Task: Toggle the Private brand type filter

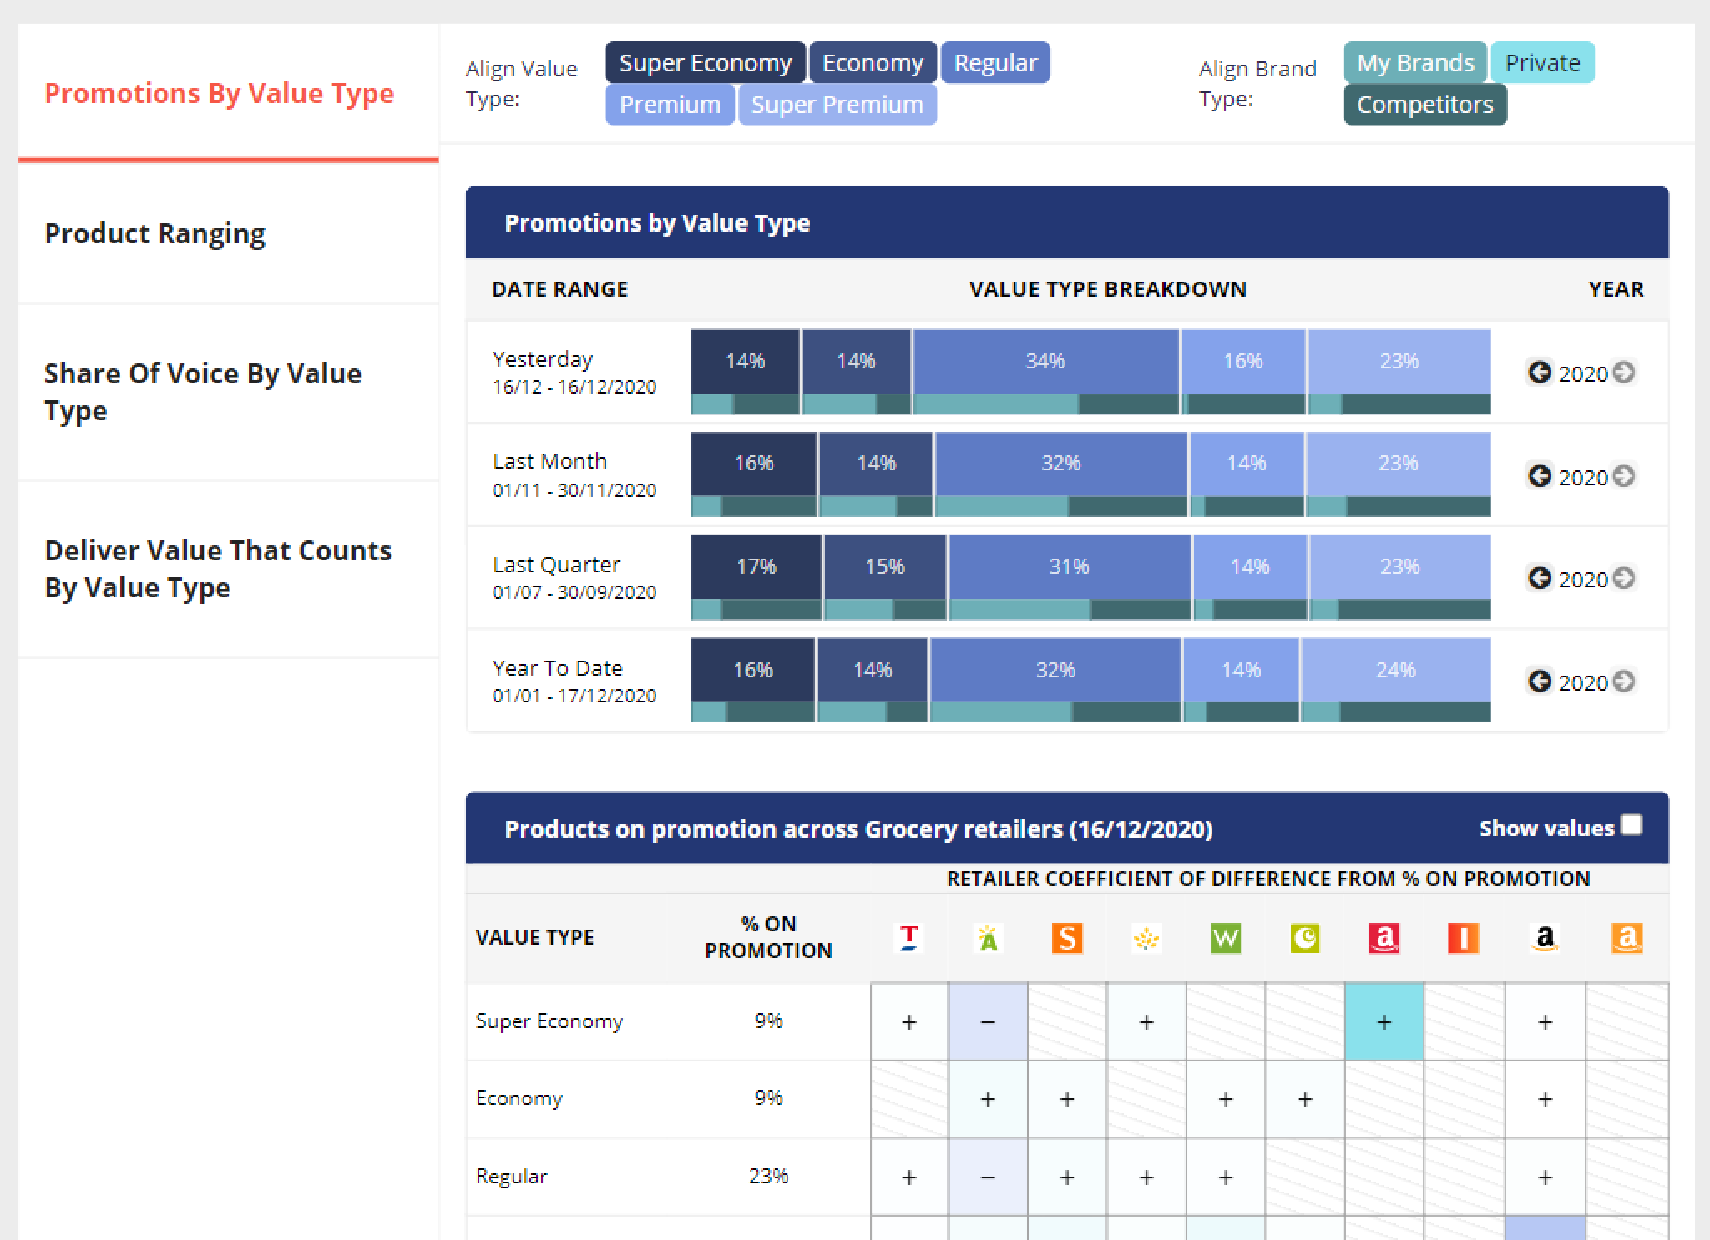Action: tap(1543, 62)
